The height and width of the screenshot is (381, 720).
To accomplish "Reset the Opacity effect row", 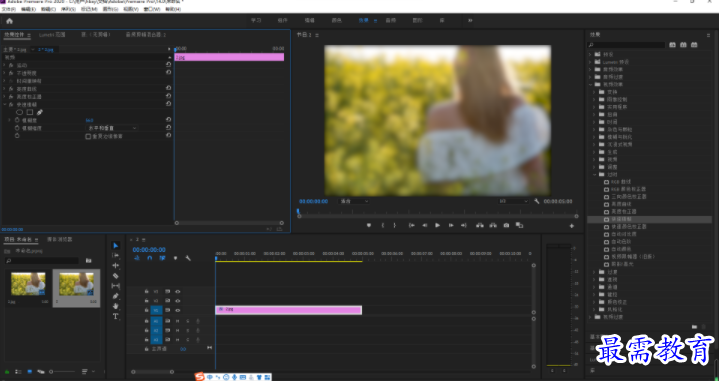I will (169, 73).
